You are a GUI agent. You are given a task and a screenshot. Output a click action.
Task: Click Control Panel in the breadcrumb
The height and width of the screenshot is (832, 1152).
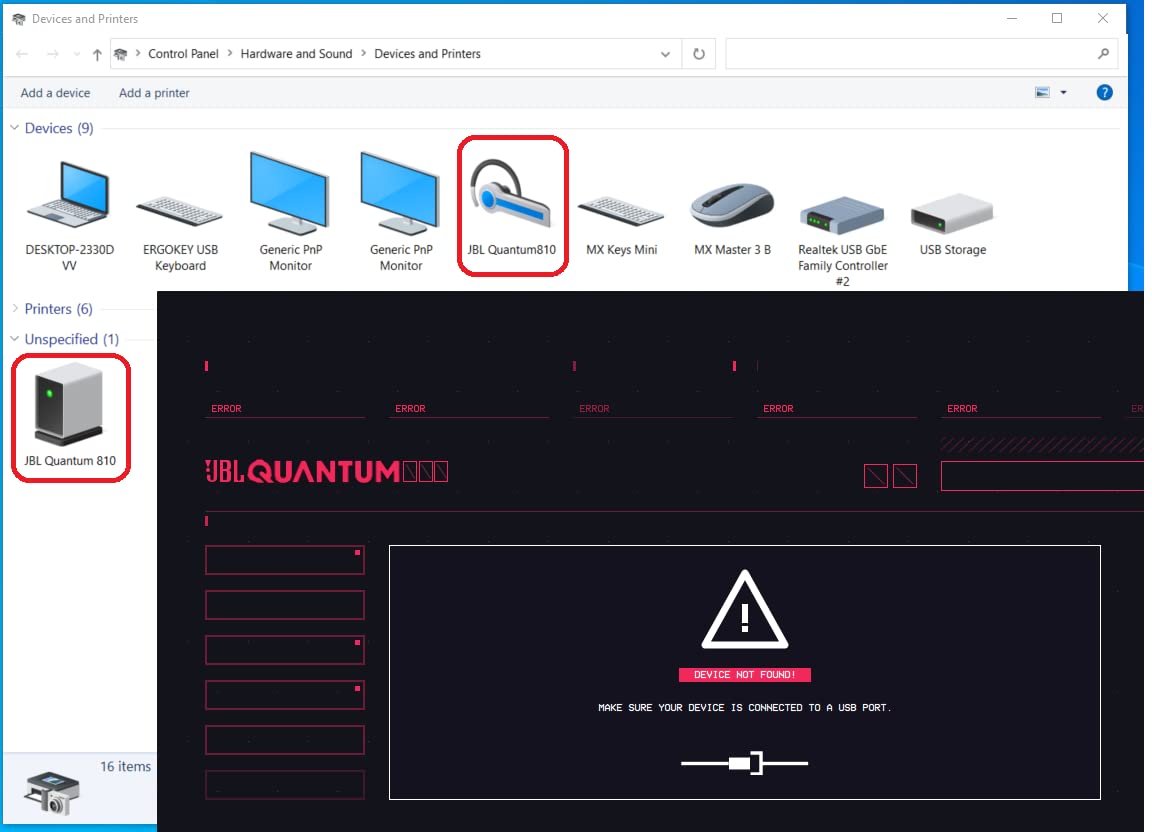(x=183, y=54)
